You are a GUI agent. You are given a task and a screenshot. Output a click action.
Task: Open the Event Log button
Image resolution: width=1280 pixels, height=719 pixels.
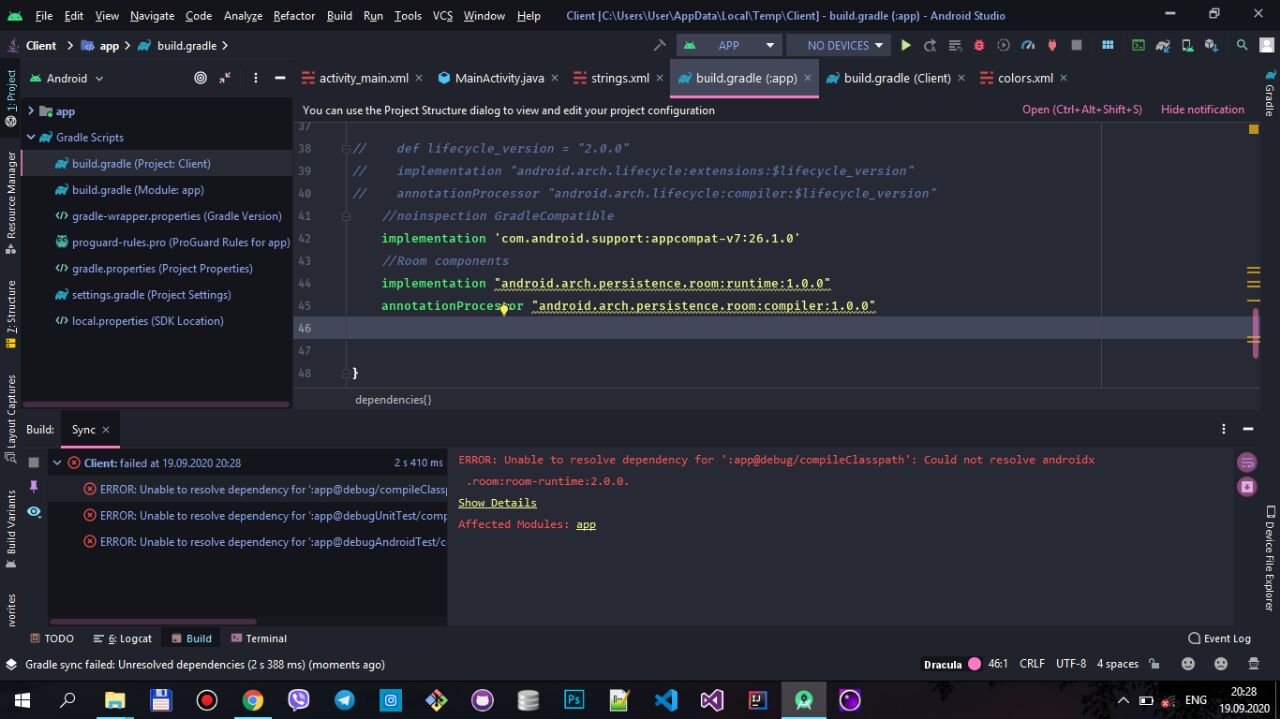tap(1219, 638)
